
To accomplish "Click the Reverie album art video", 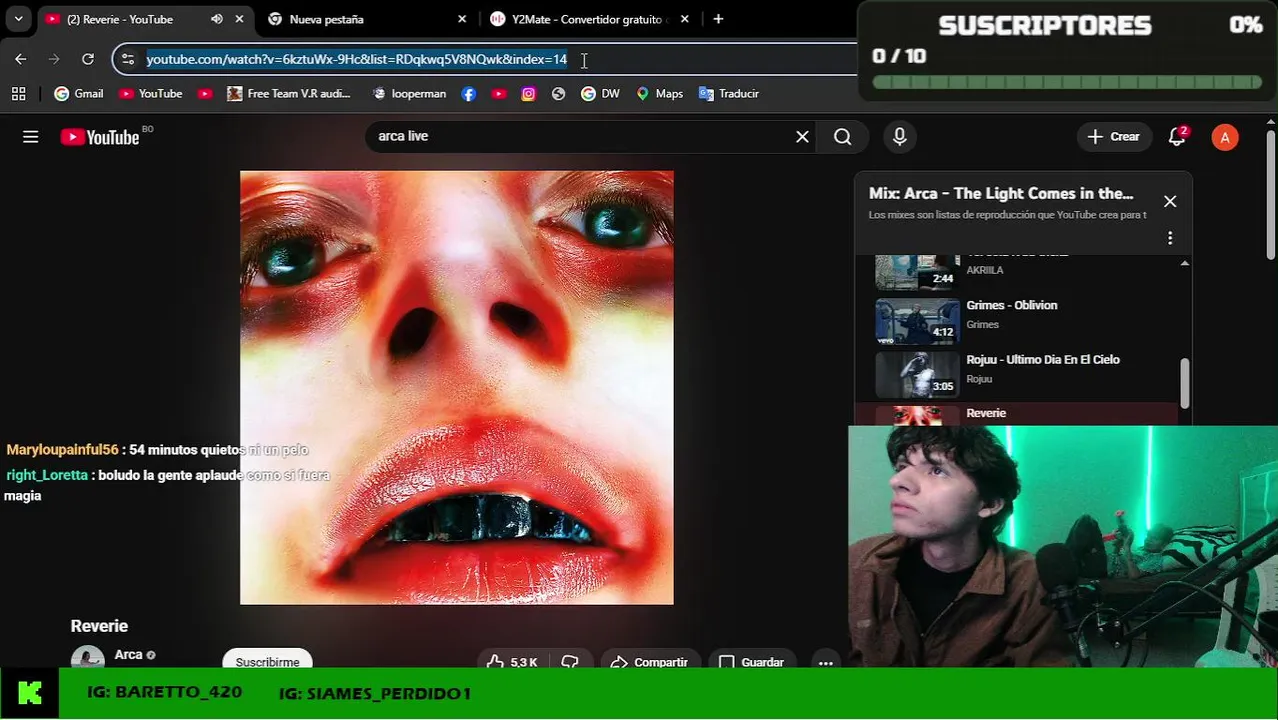I will point(457,387).
